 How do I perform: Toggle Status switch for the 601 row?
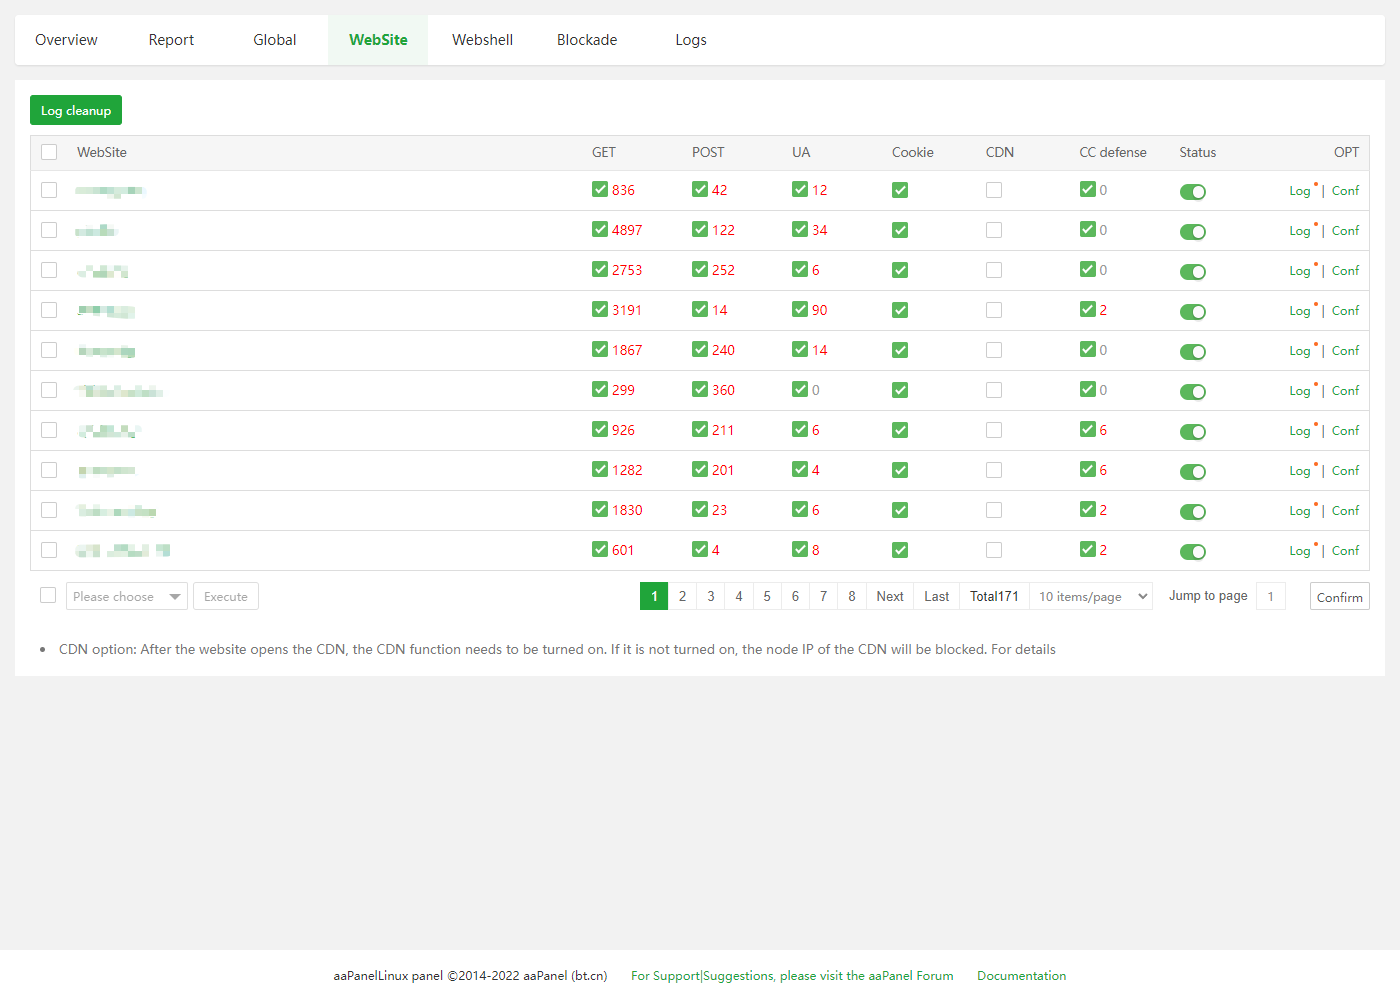point(1192,552)
